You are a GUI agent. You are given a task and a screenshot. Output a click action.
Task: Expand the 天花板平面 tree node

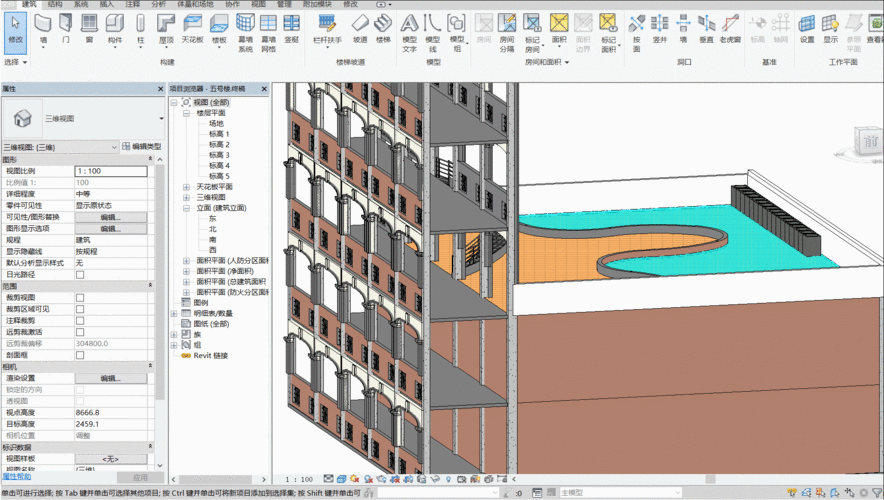click(x=186, y=186)
